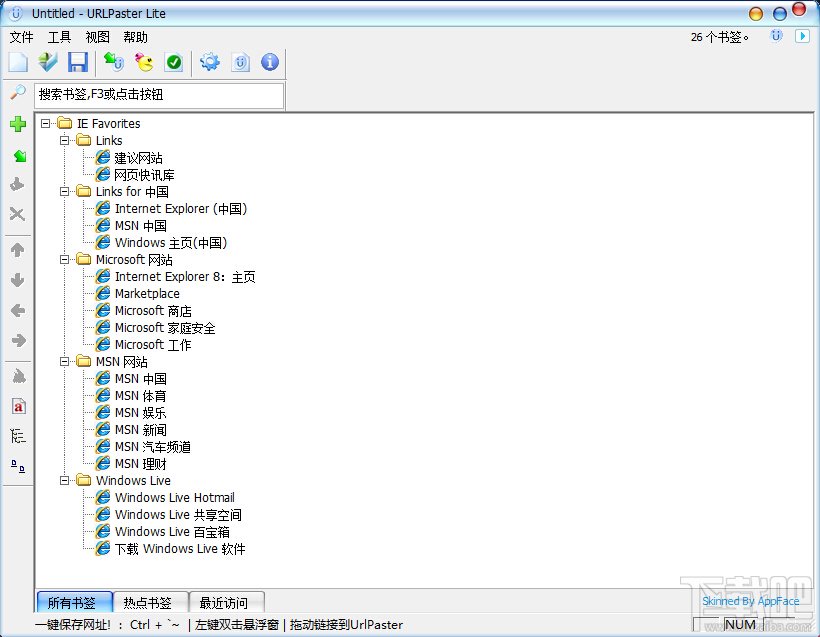
Task: Click the '26 个书签' counter text
Action: (720, 37)
